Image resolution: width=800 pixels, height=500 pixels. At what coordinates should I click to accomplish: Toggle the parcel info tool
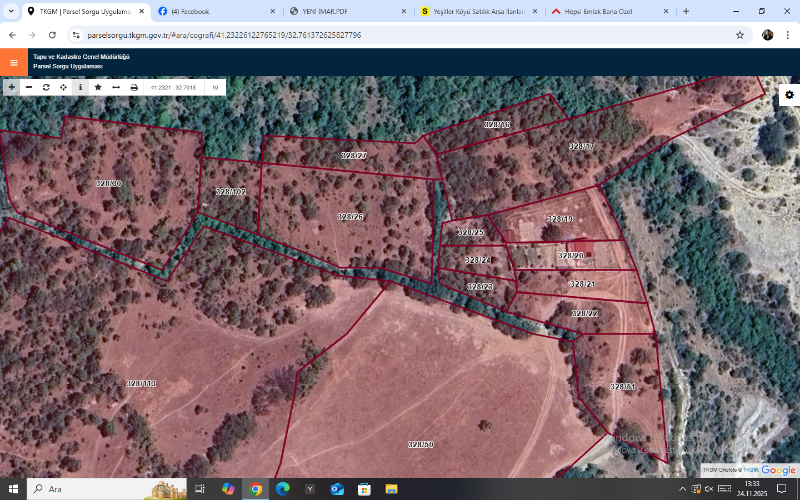tap(81, 88)
